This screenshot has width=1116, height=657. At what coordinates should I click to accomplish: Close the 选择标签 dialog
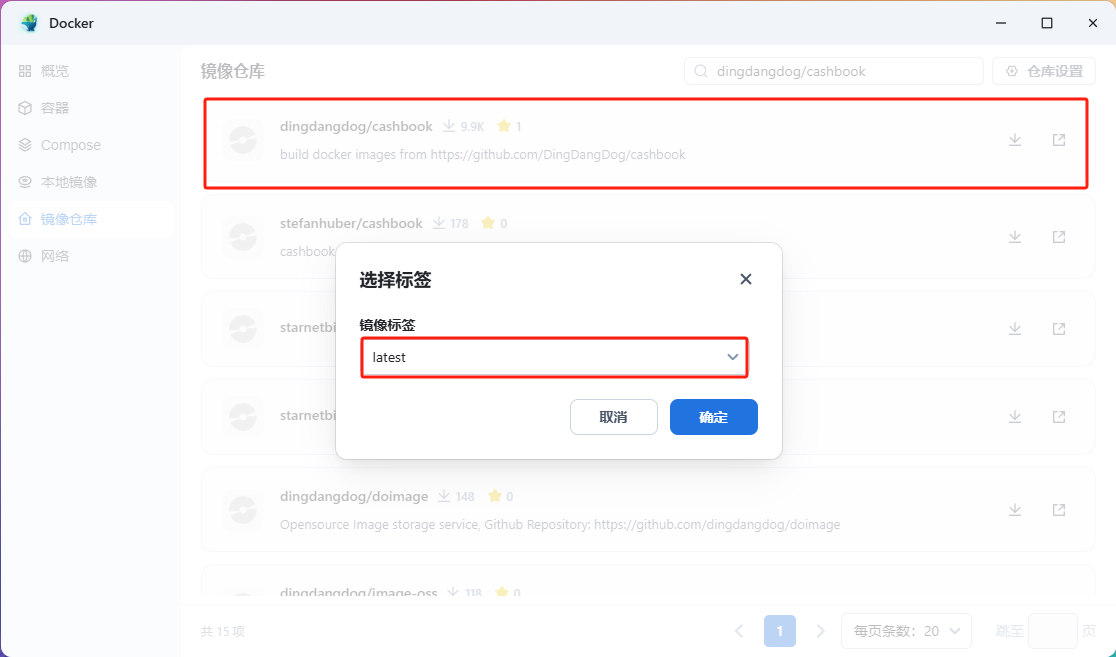(746, 279)
